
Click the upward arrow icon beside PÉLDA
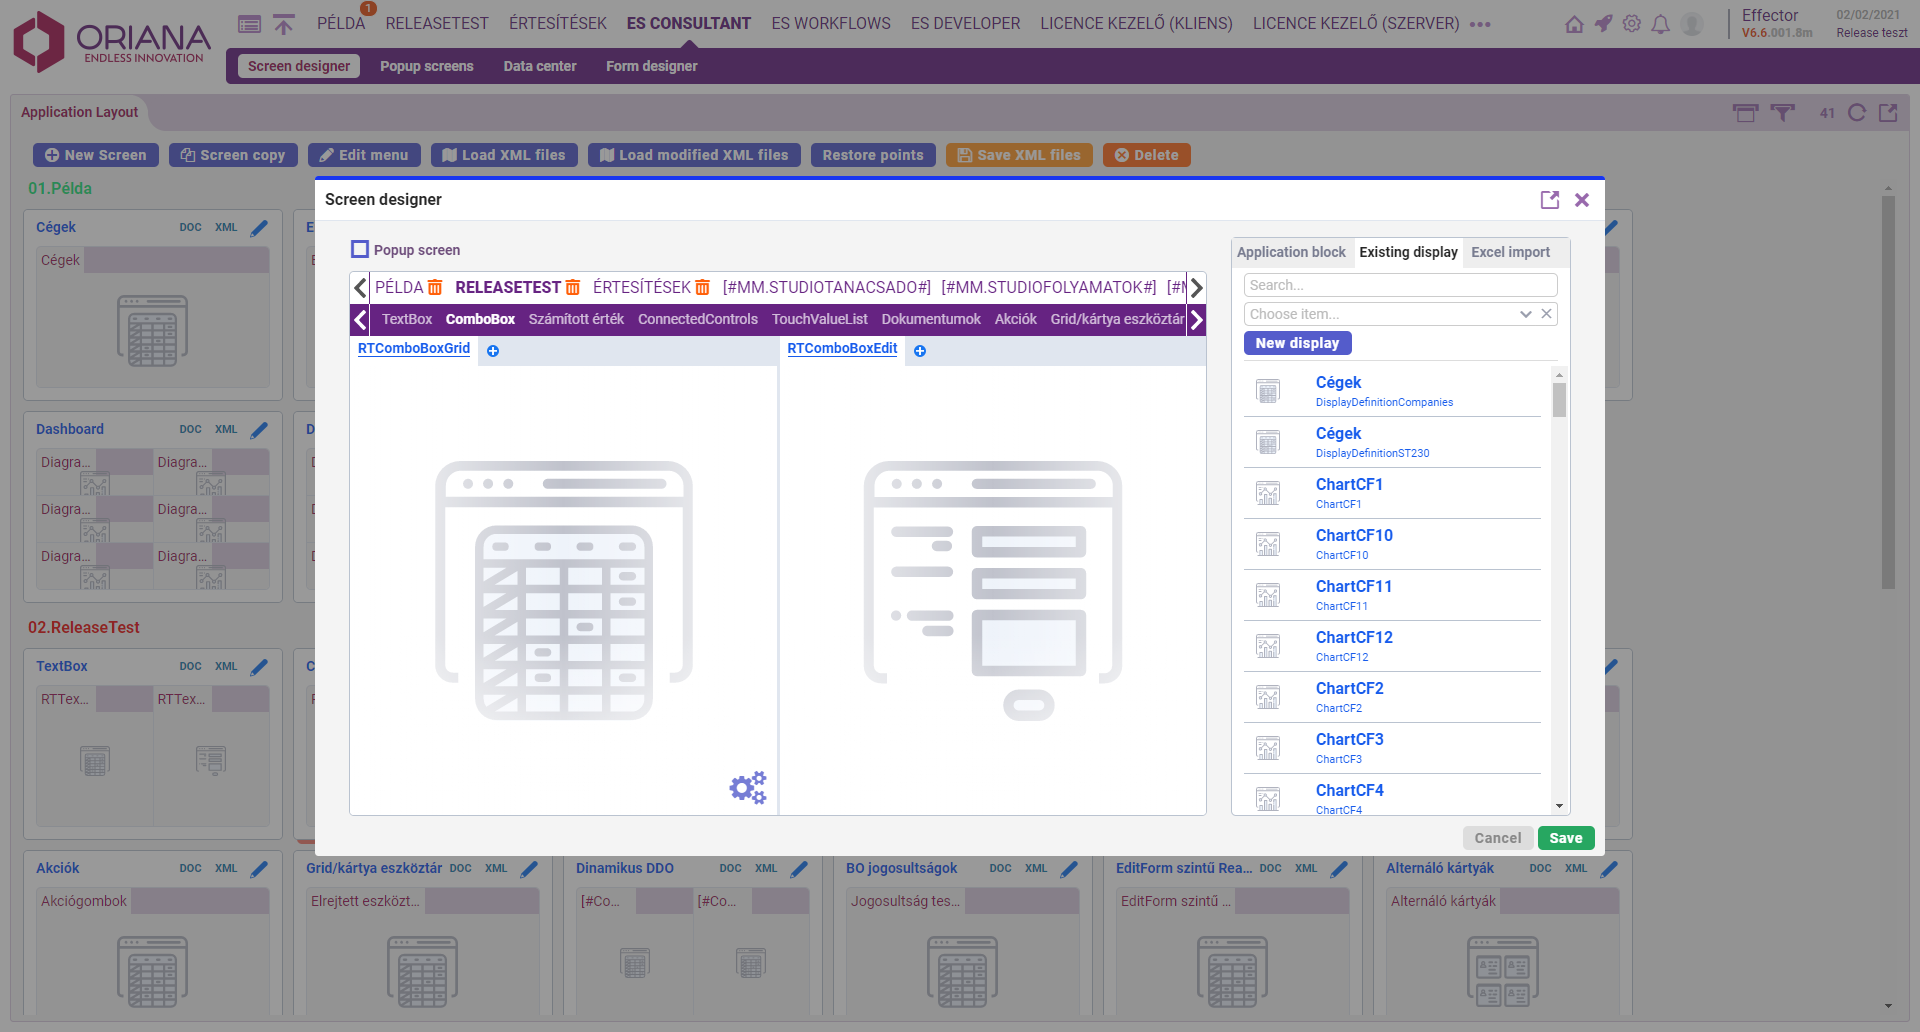[x=284, y=24]
